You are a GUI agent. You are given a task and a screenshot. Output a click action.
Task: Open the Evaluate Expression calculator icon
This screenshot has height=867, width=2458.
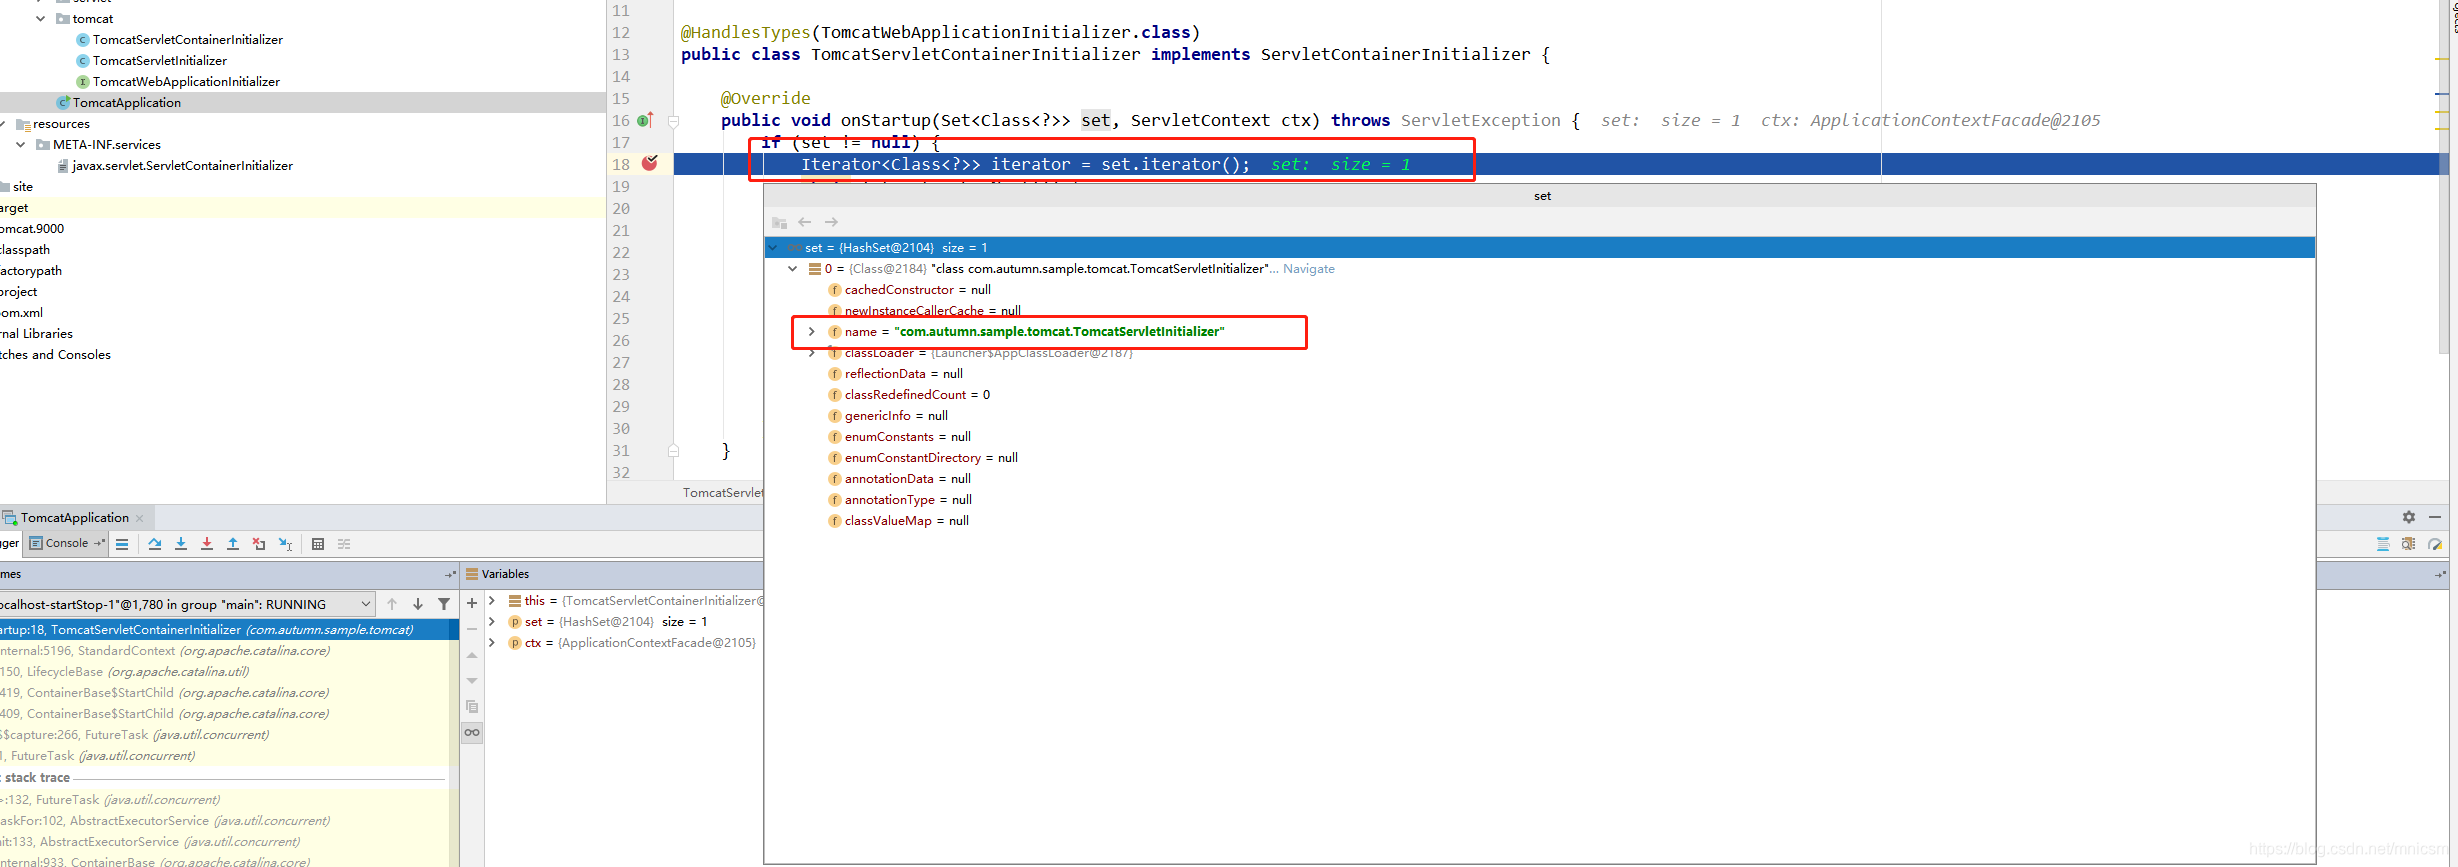(x=318, y=544)
